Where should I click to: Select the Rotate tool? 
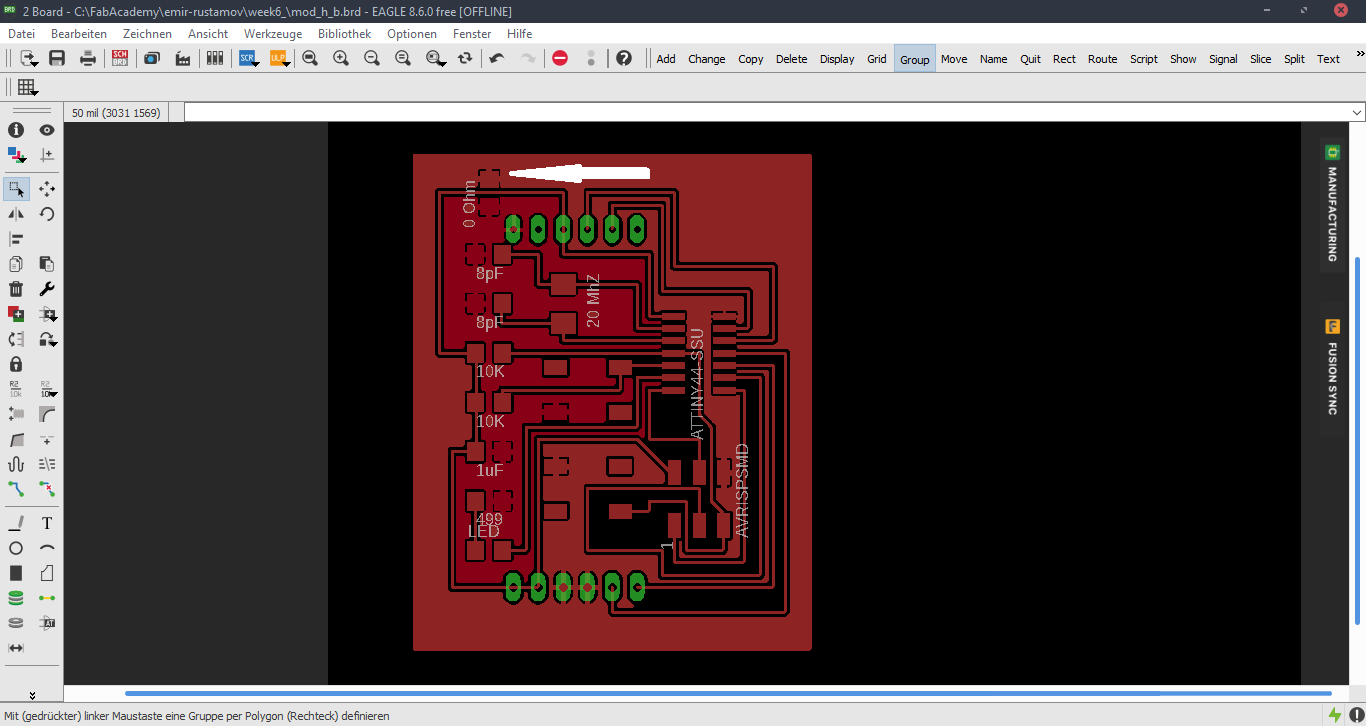[47, 214]
